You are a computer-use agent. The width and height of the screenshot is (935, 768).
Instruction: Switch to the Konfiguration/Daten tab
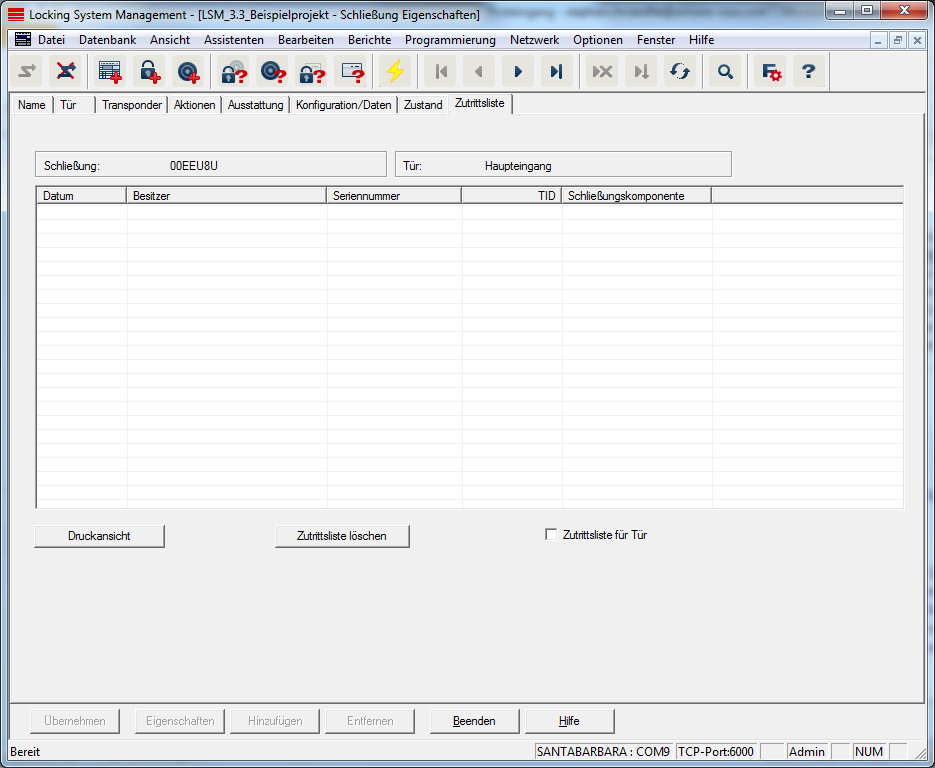(343, 105)
